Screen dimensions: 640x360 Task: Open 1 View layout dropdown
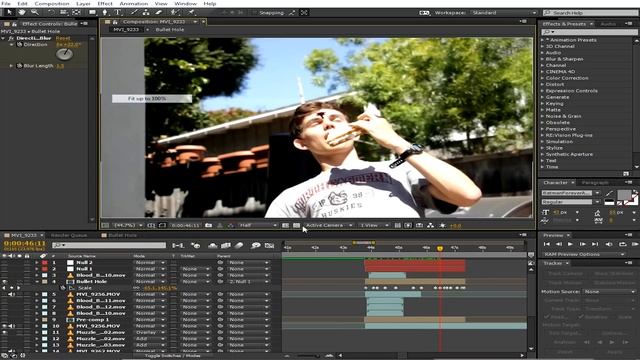tap(374, 225)
